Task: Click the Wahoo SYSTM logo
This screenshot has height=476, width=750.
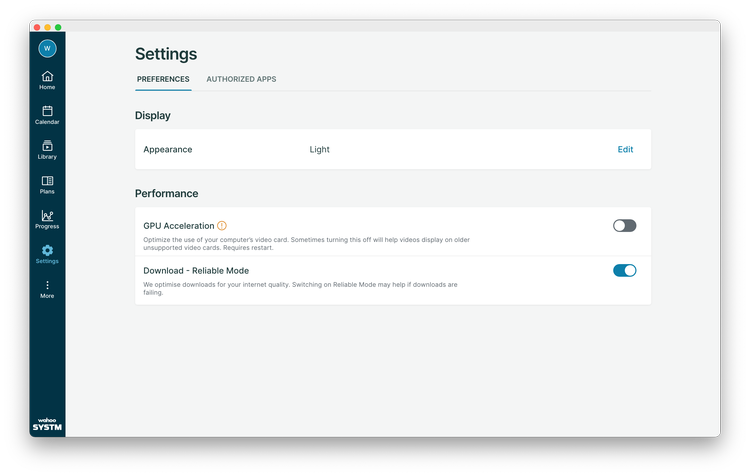Action: click(47, 424)
